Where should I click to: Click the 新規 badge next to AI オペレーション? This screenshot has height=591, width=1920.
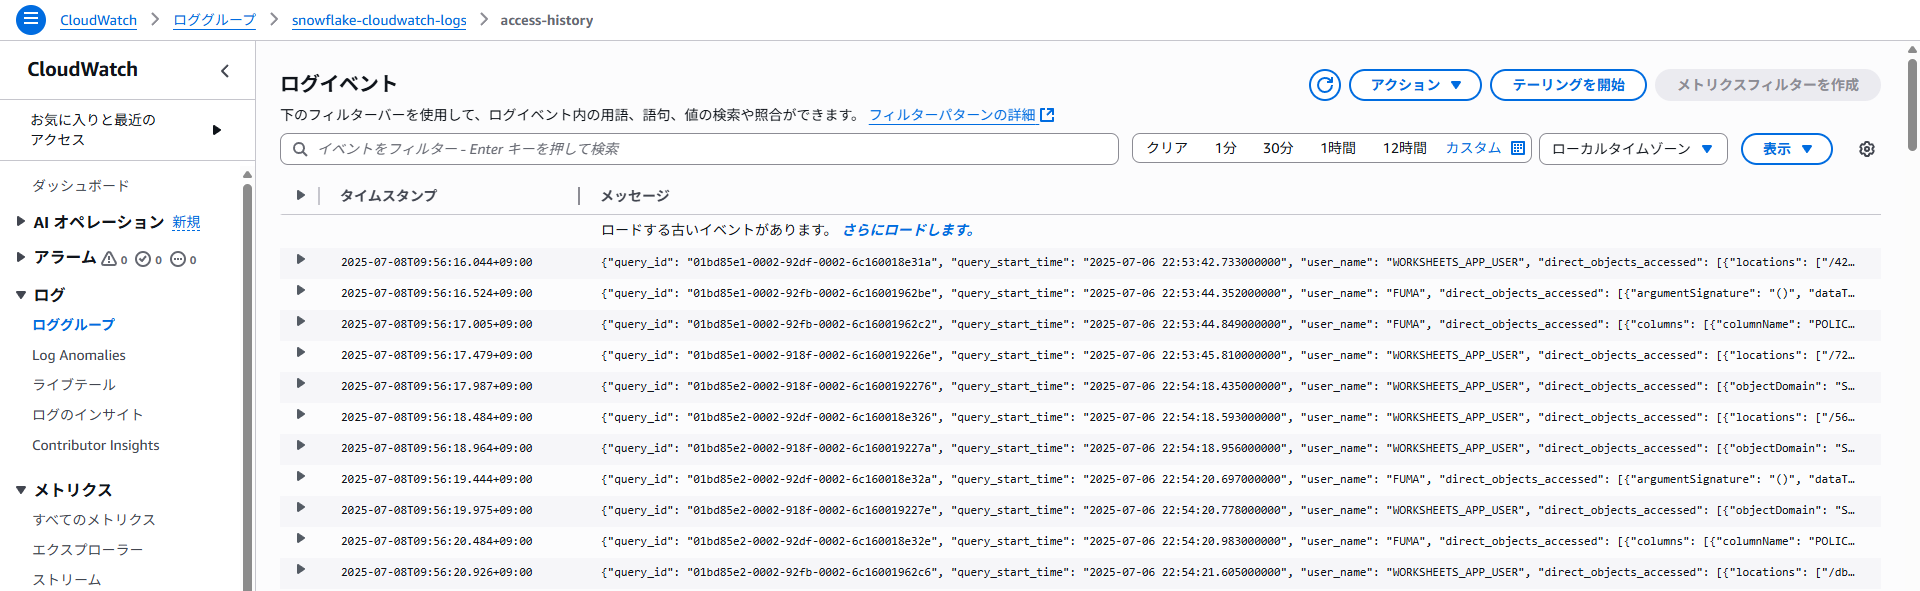(186, 222)
